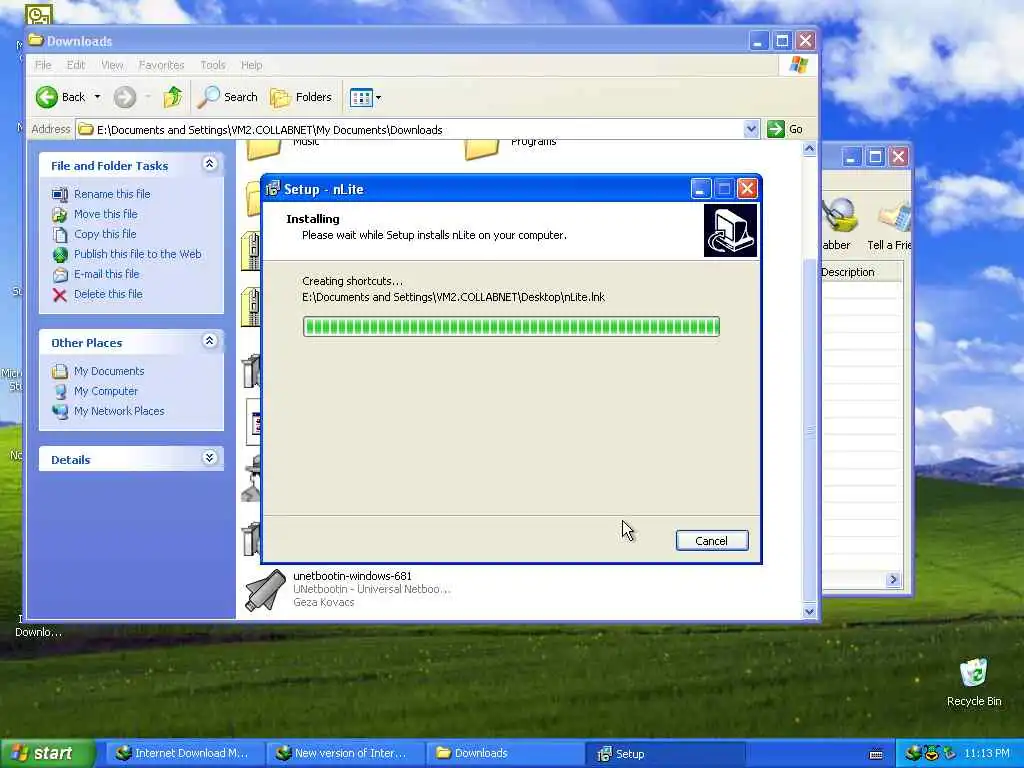
Task: Click the first system tray icon
Action: tap(913, 754)
